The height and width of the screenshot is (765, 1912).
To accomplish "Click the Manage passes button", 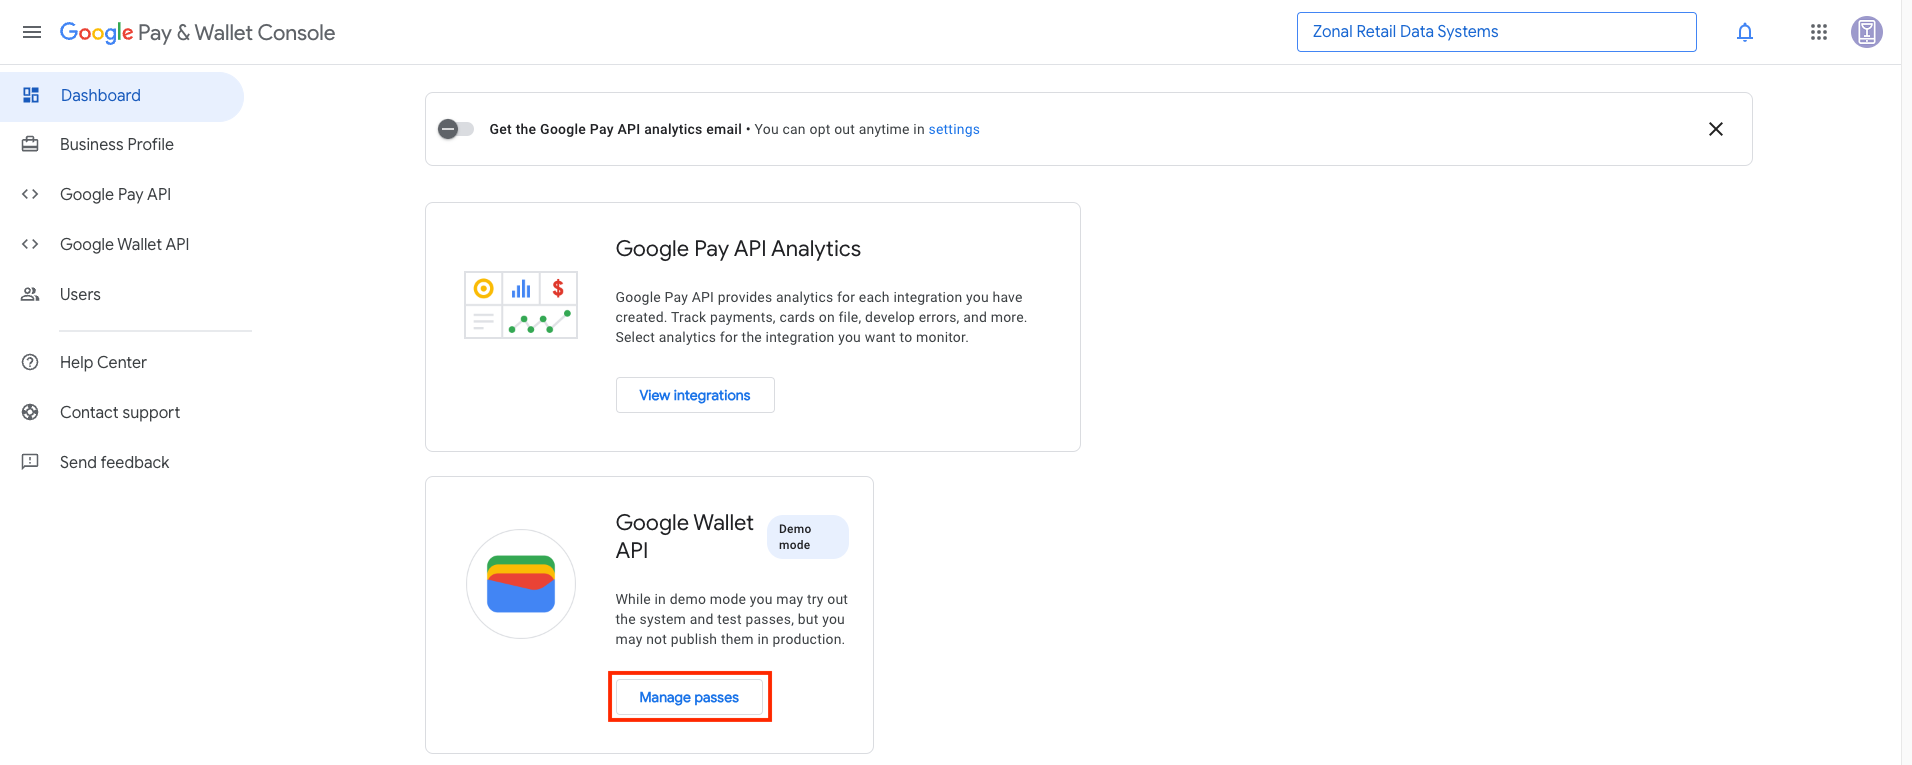I will point(689,697).
